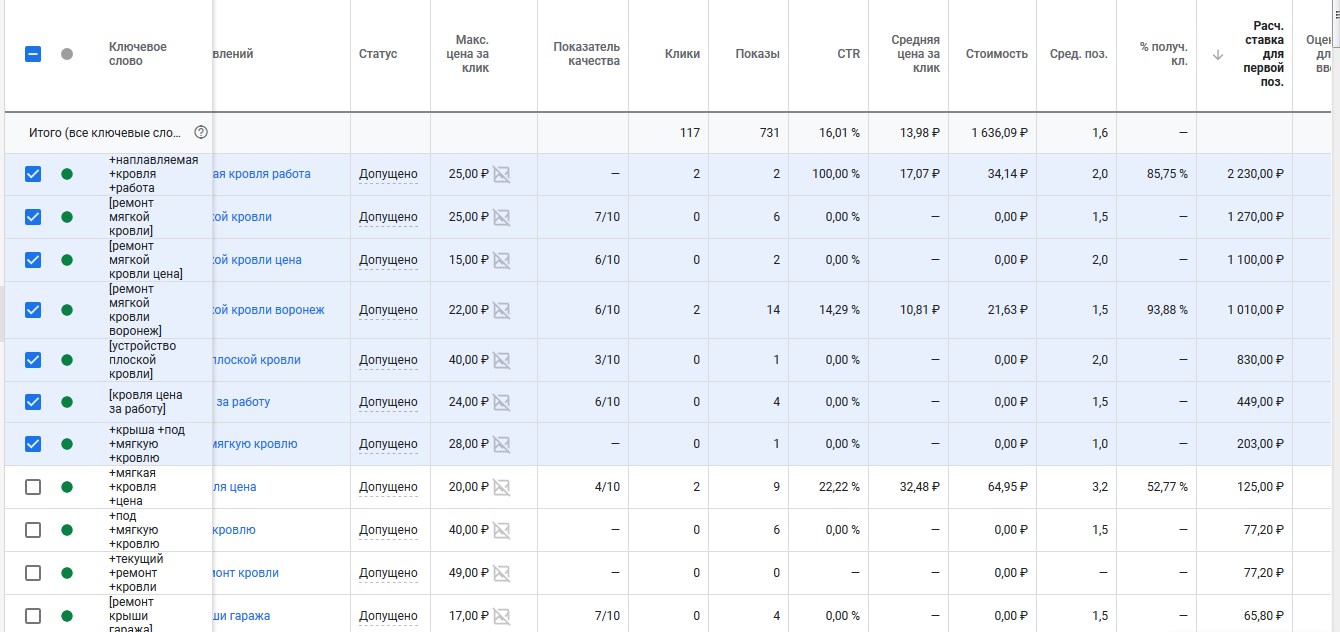Image resolution: width=1340 pixels, height=632 pixels.
Task: Check the '+под +мягкую +кровлю' row checkbox
Action: coord(33,530)
